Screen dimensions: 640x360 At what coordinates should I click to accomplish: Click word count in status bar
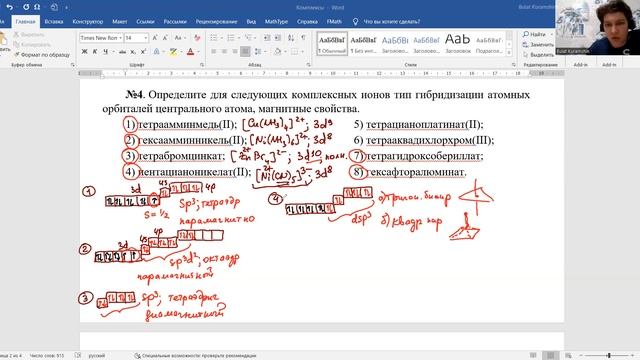[x=47, y=356]
